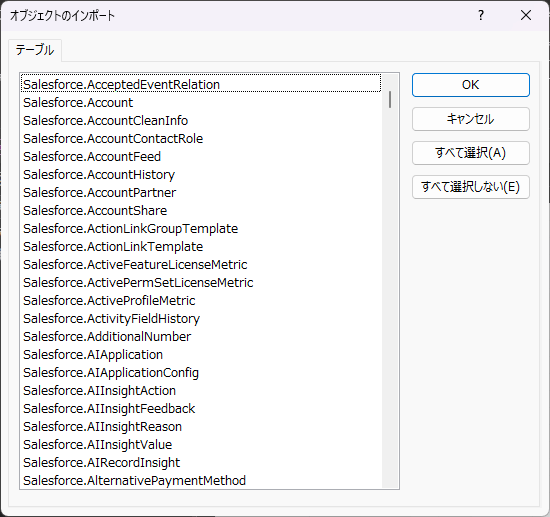Select Salesforce.AIApplicationConfig
The height and width of the screenshot is (517, 550).
pos(201,373)
